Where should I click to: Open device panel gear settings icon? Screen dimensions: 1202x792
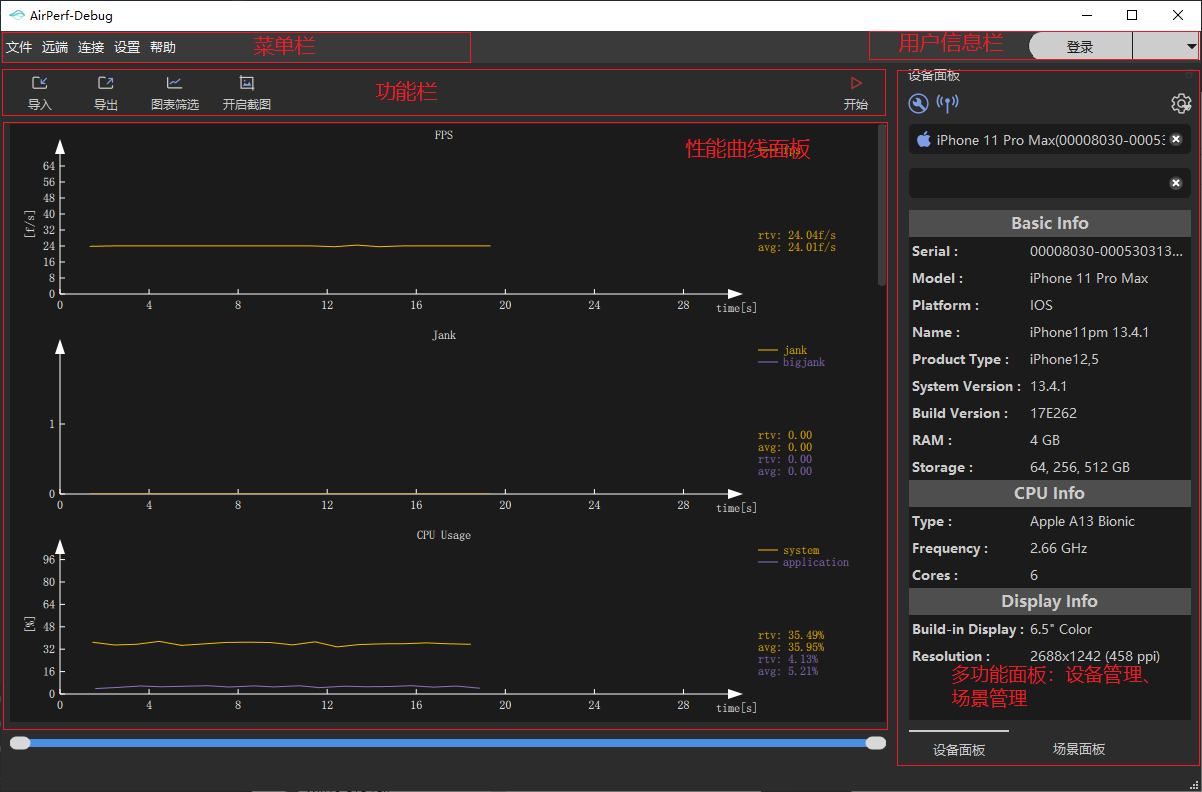1181,103
